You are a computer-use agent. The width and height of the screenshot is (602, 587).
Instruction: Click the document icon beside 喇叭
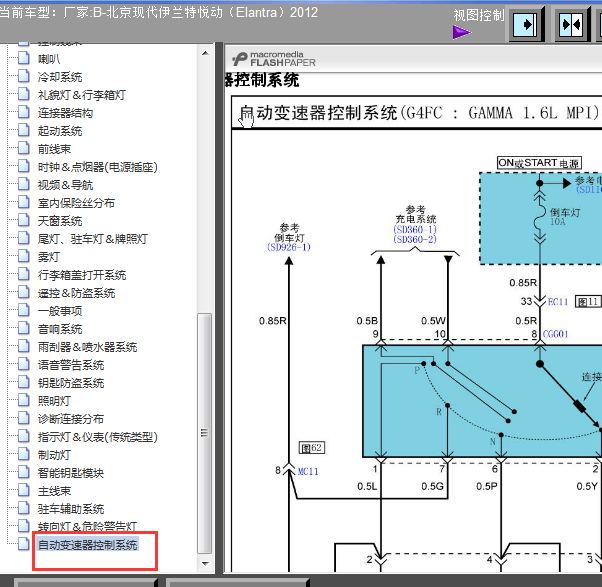[x=24, y=58]
